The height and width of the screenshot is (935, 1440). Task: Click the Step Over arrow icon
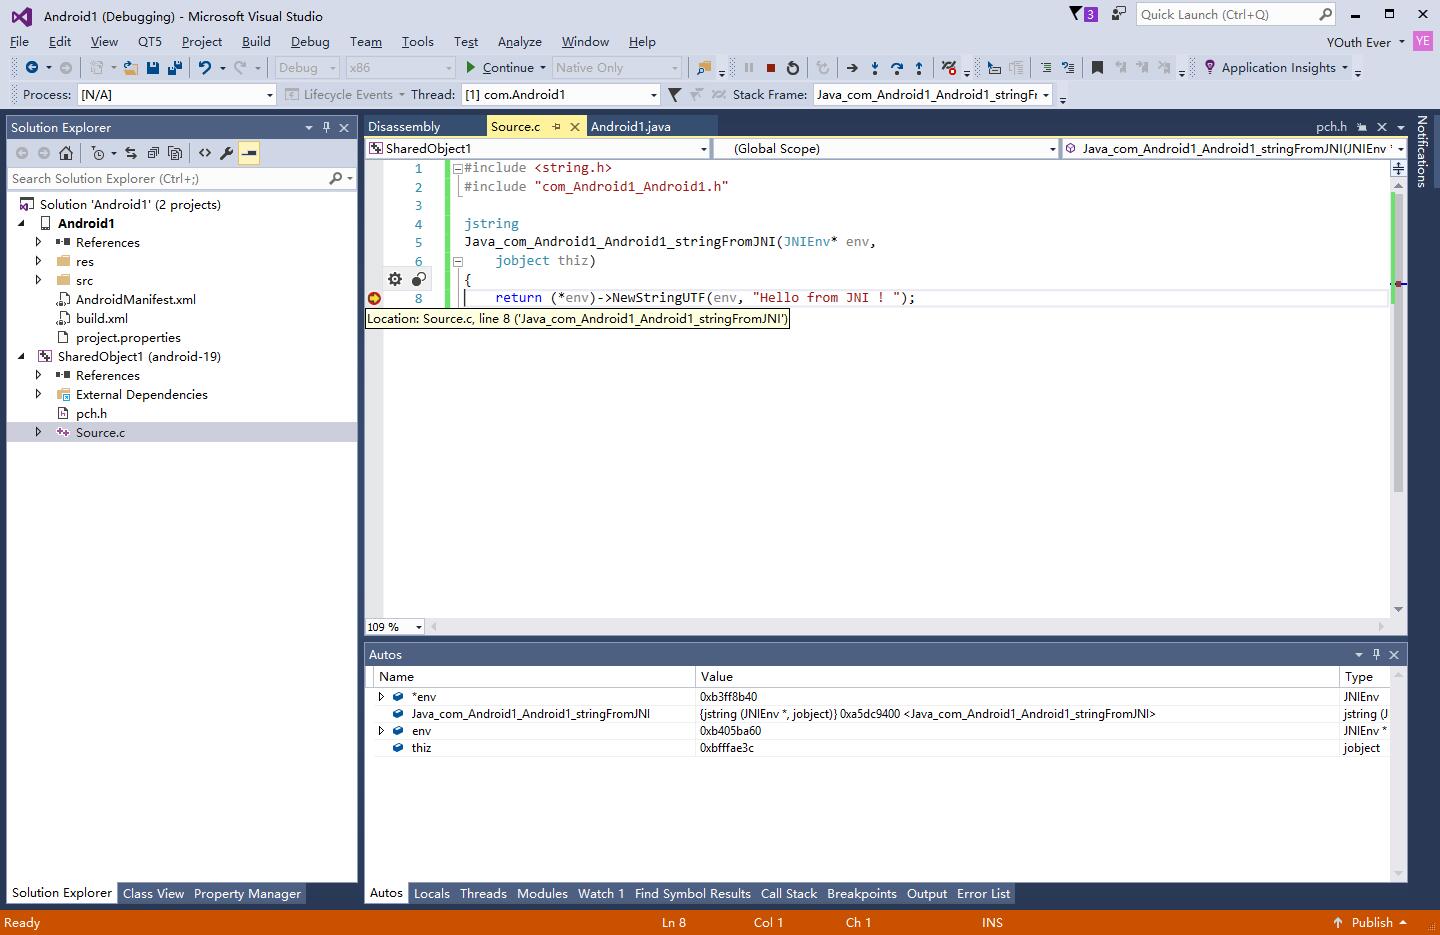[x=897, y=68]
